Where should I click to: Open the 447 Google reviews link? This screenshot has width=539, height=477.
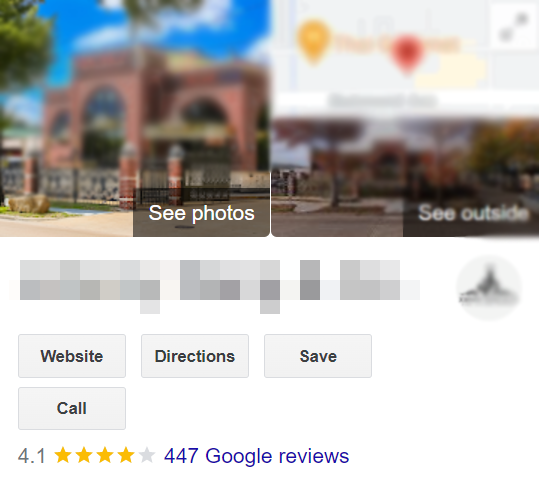(256, 456)
